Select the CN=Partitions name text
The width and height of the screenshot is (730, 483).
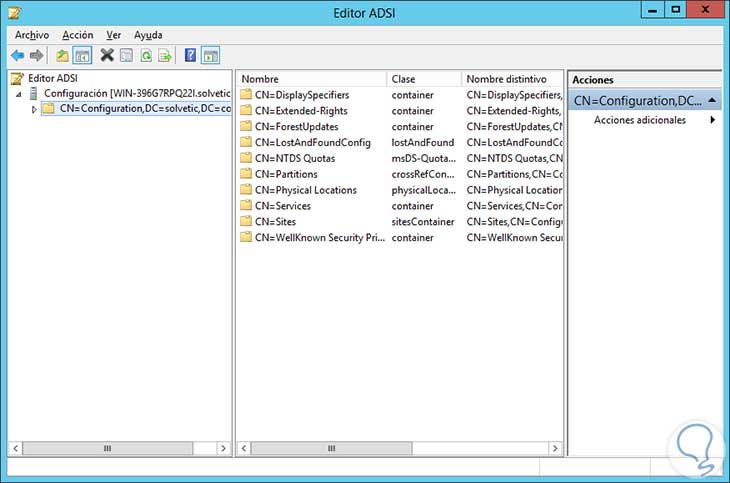[x=286, y=174]
